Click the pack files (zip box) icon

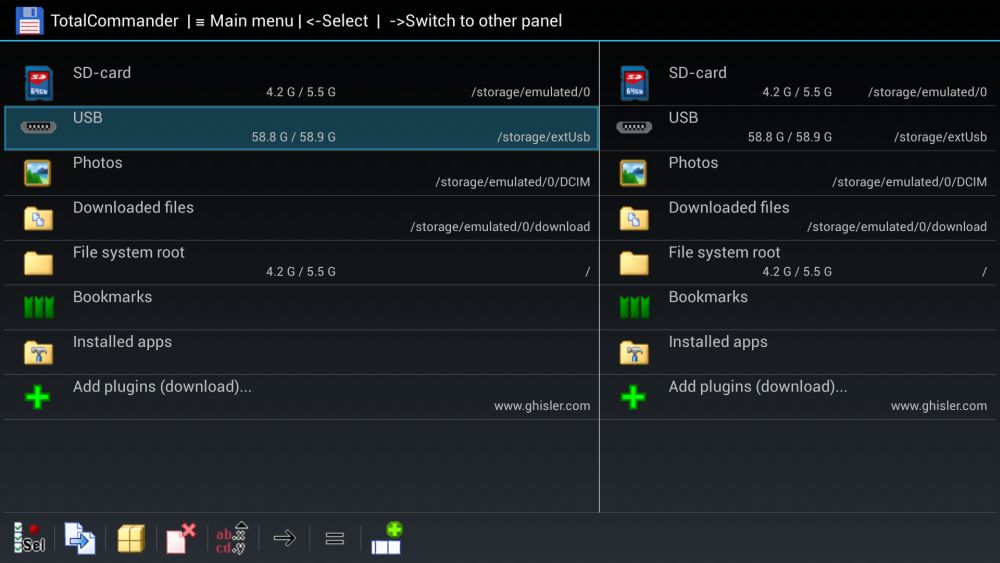[x=131, y=538]
